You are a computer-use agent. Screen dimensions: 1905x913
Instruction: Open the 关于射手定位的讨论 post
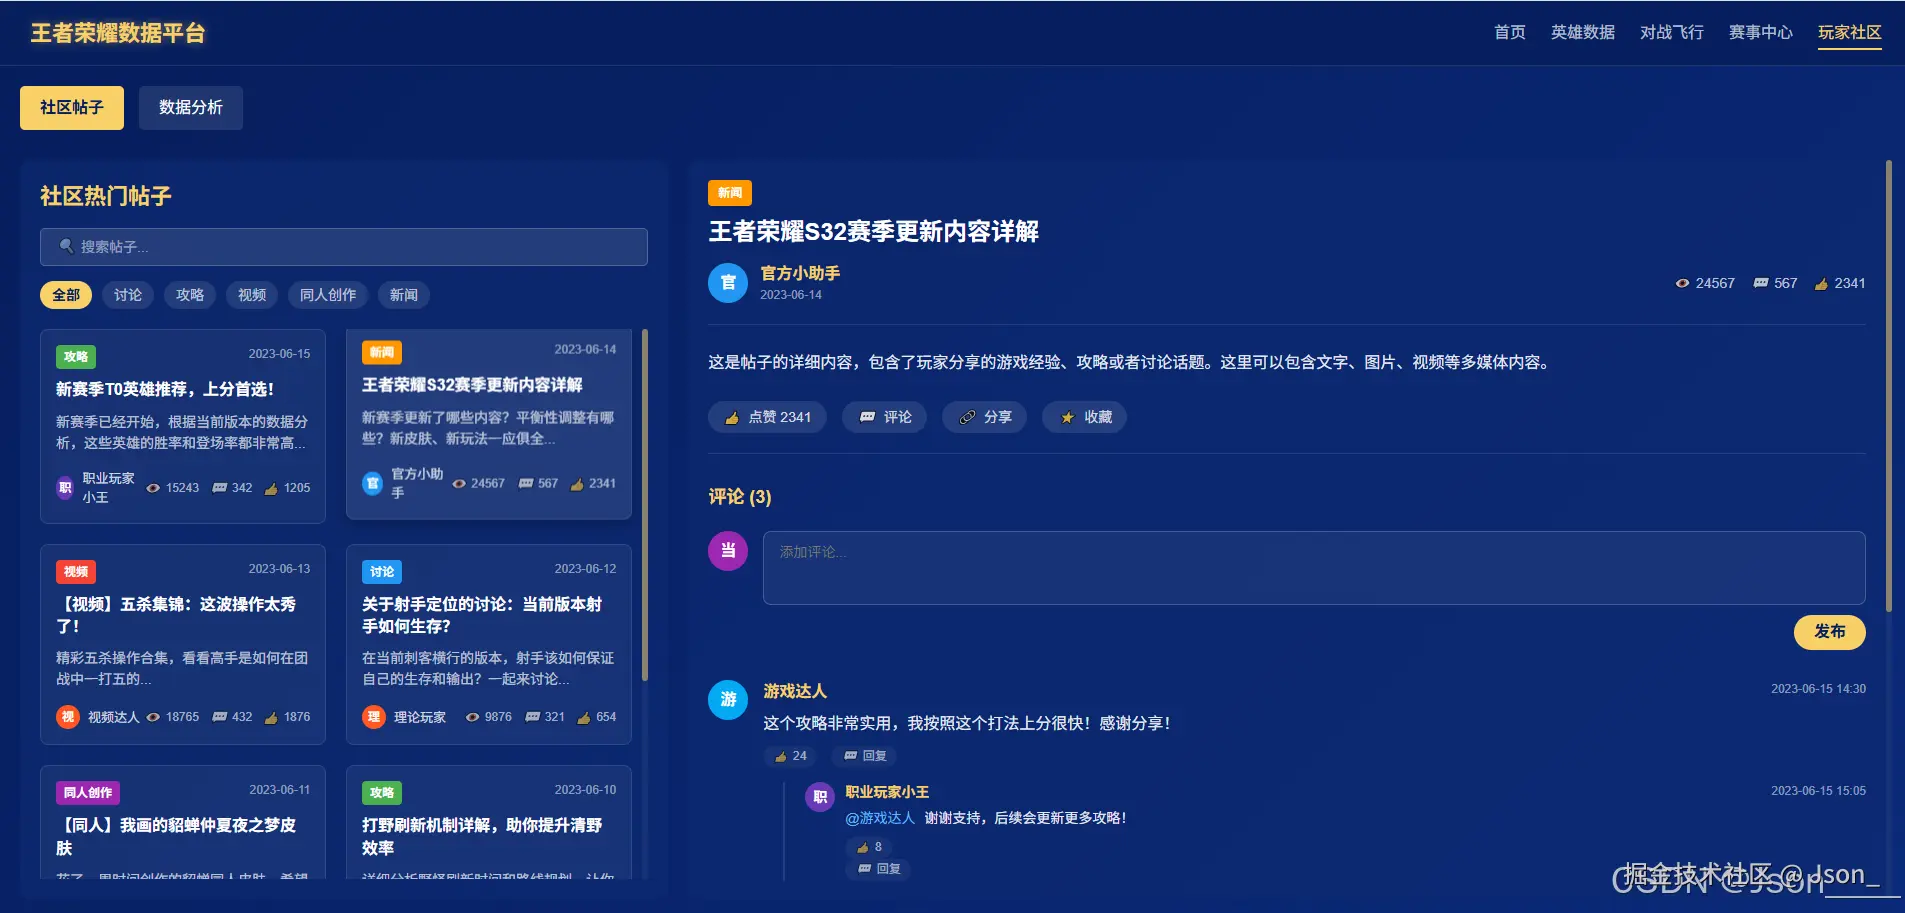[489, 645]
